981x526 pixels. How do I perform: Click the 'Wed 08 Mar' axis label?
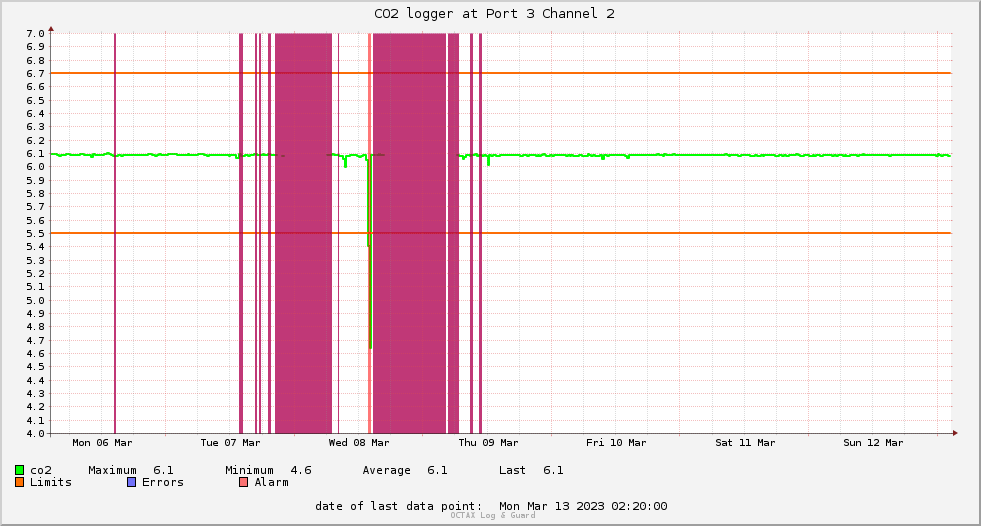pyautogui.click(x=358, y=443)
